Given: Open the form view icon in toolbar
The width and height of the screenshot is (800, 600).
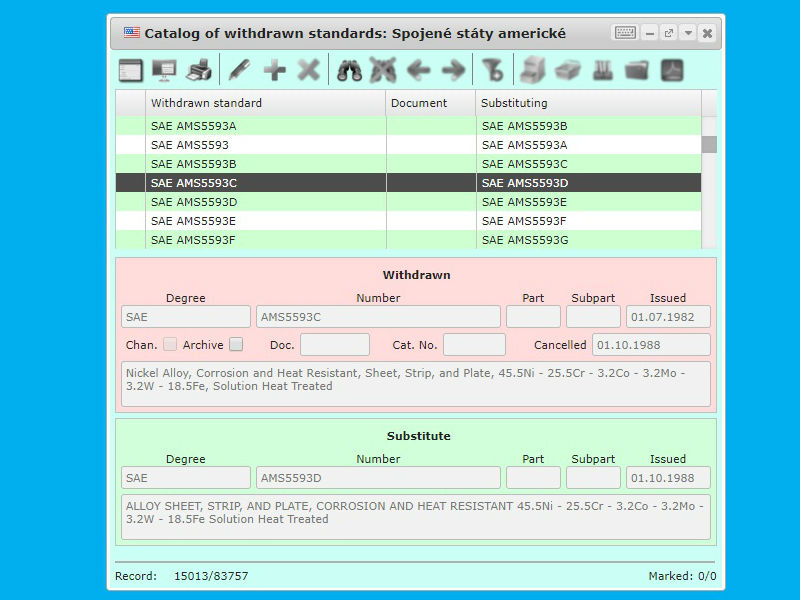Looking at the screenshot, I should pyautogui.click(x=131, y=70).
